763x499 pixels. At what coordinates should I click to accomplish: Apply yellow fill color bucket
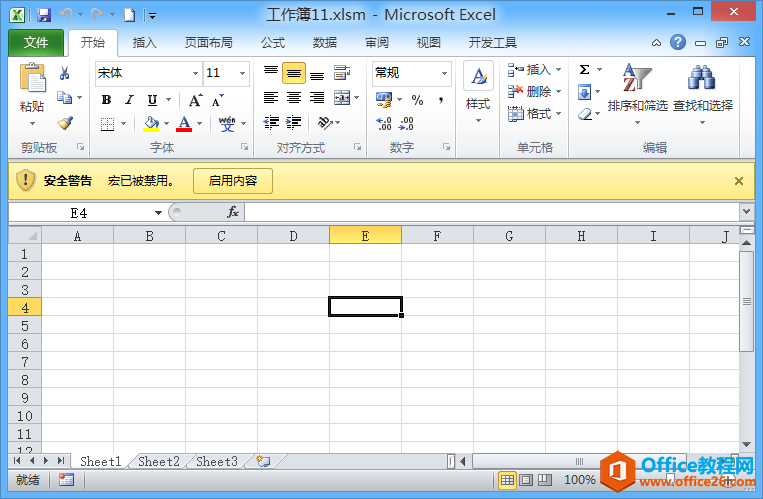[x=151, y=124]
